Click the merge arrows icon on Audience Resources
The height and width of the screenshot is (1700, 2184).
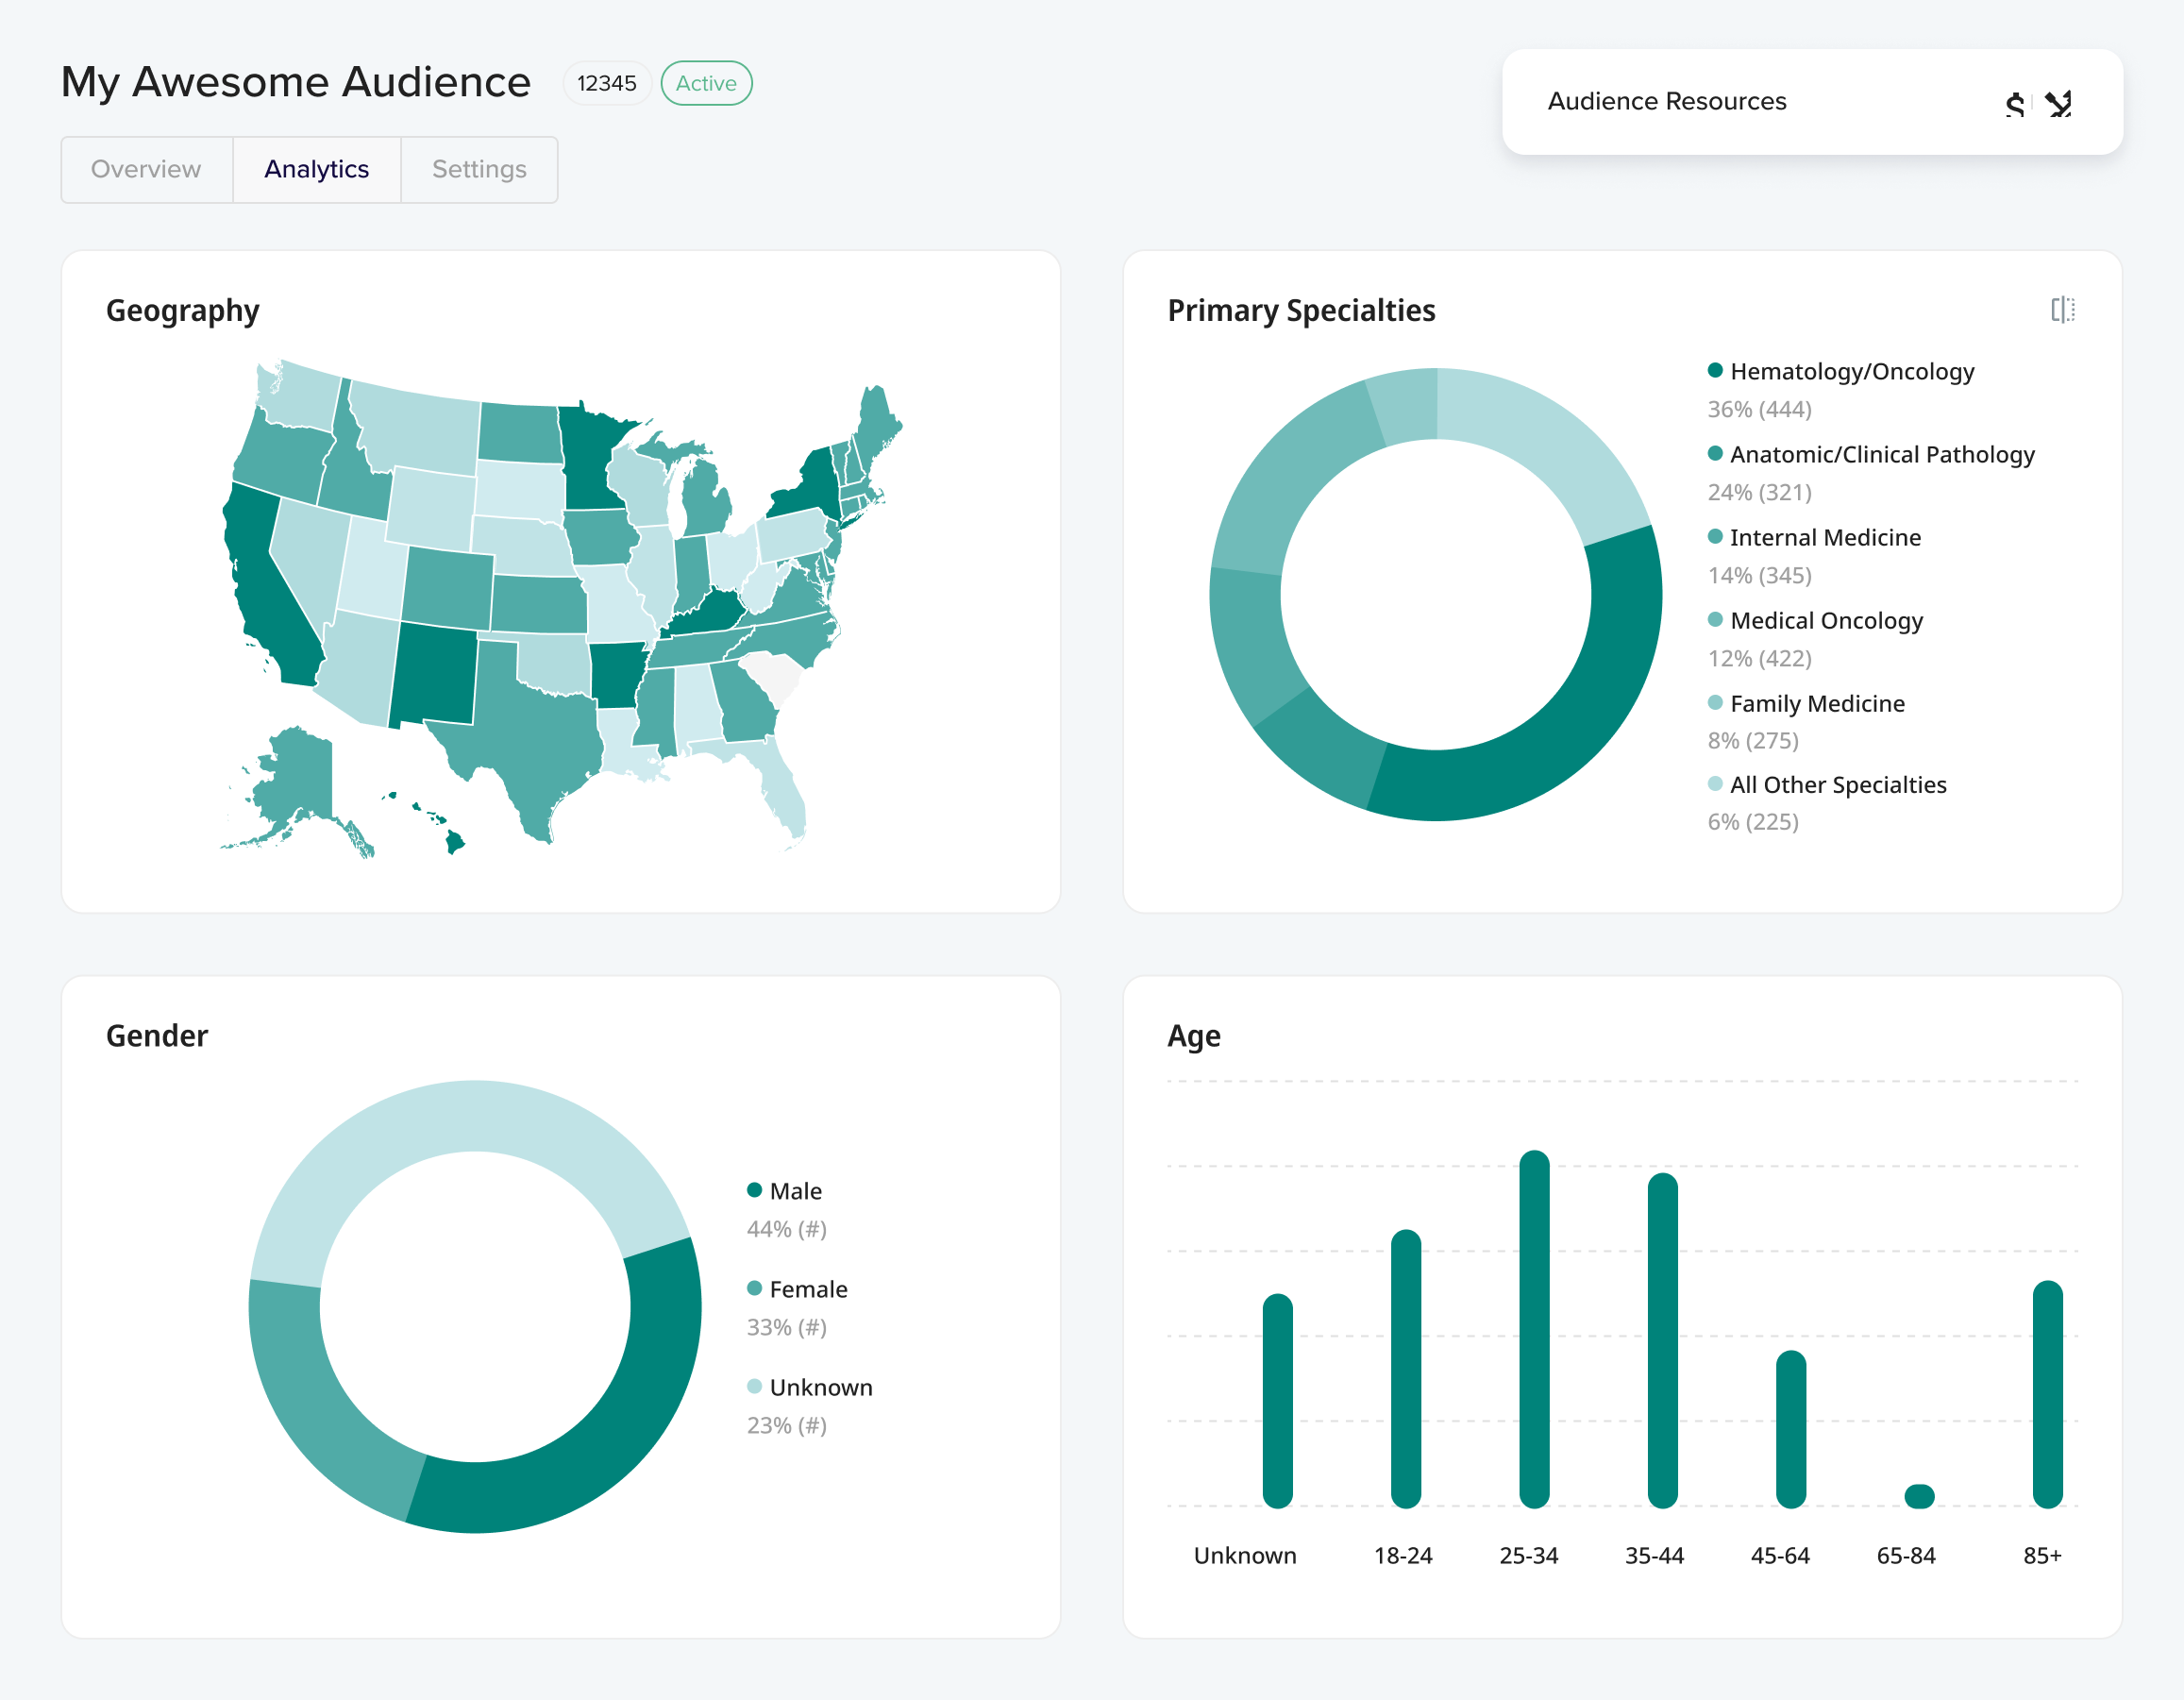pyautogui.click(x=2058, y=102)
